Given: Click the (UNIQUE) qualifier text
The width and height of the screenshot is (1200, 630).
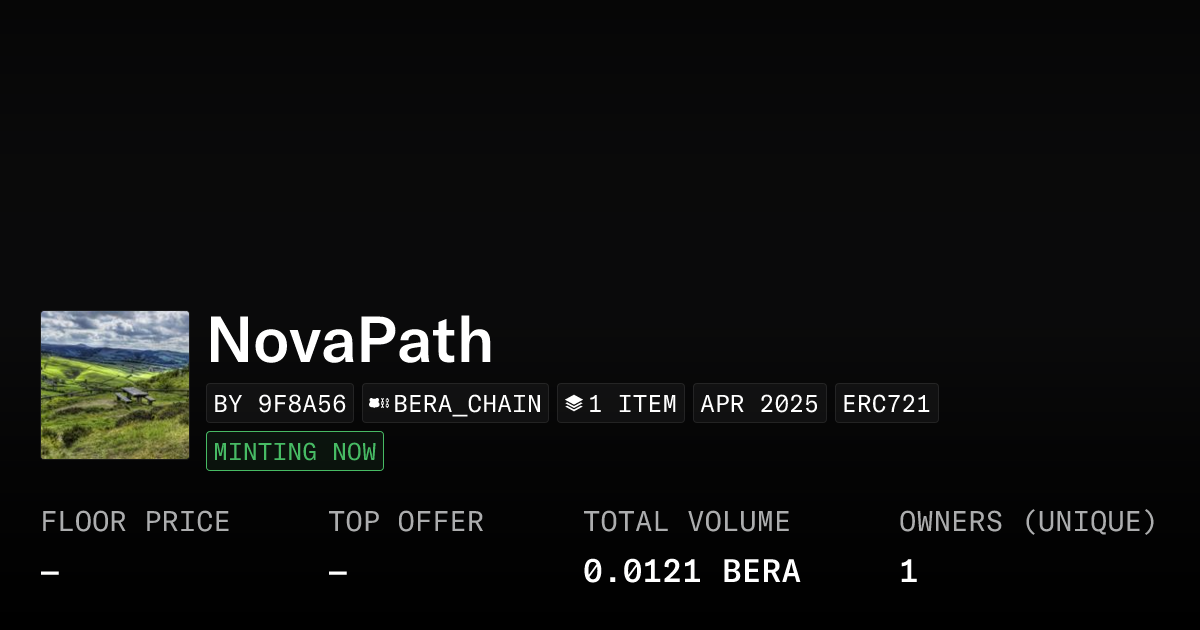Looking at the screenshot, I should coord(1090,522).
